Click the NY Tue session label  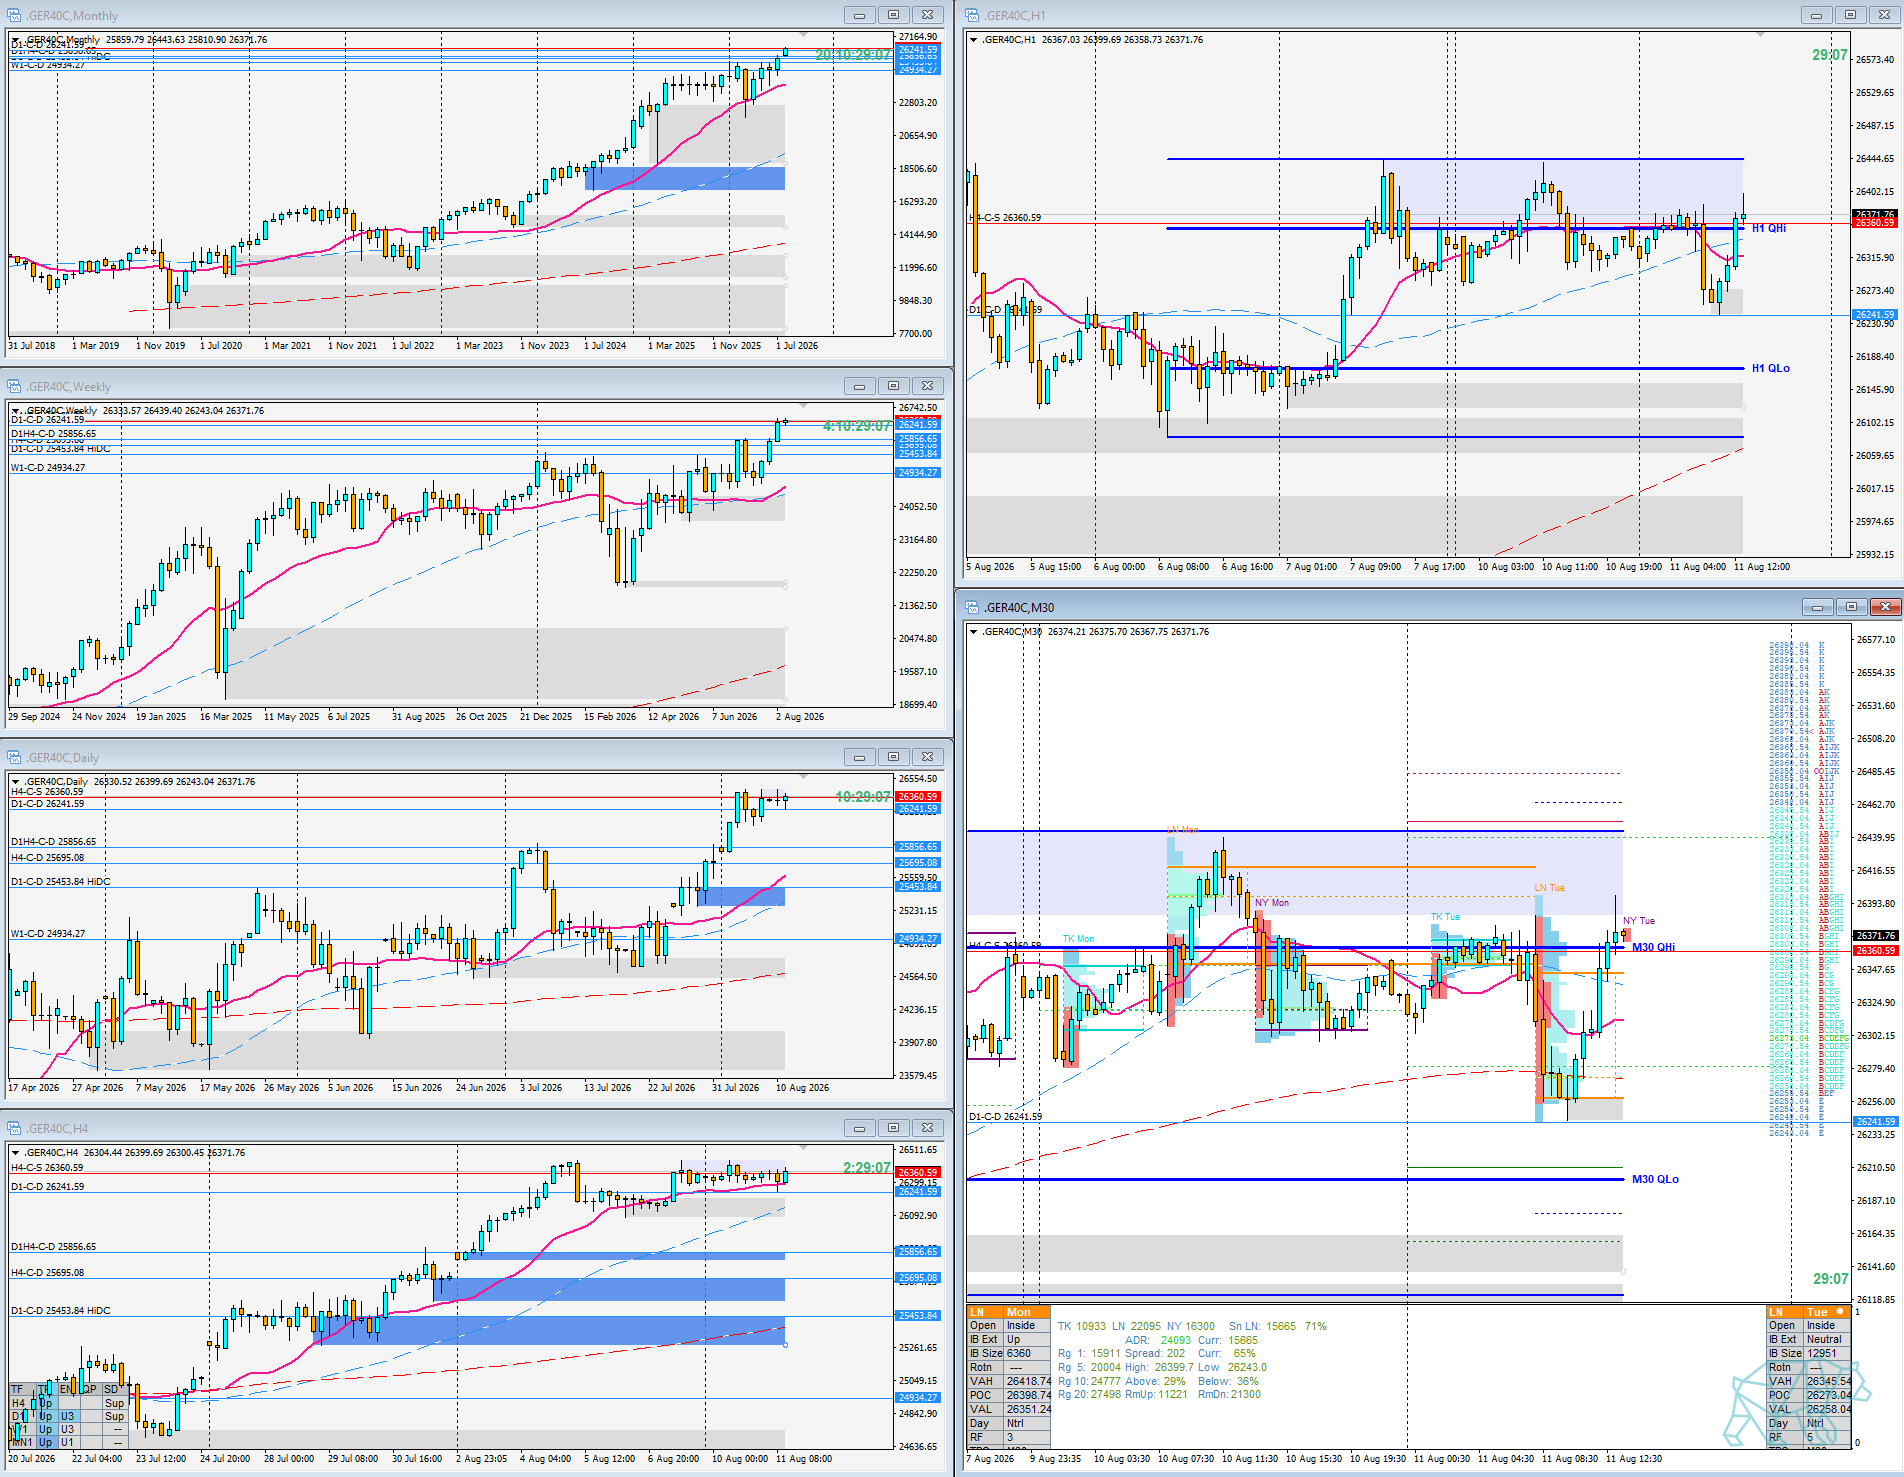click(1639, 921)
